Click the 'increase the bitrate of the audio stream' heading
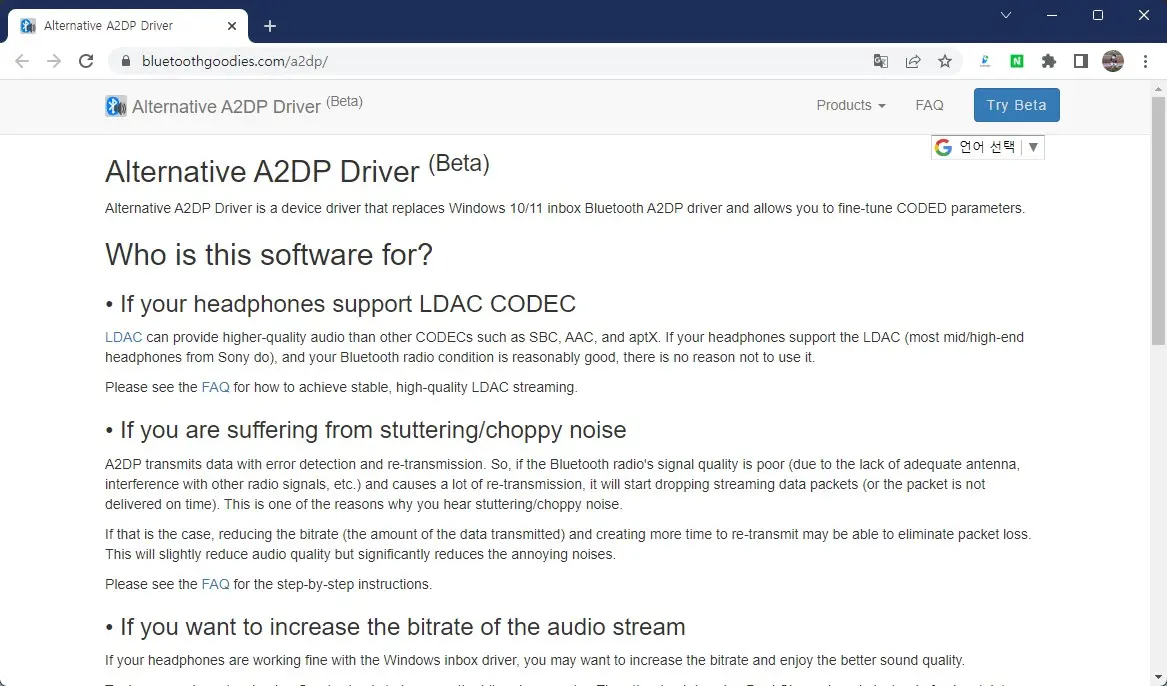Screen dimensions: 1167x686 point(394,626)
